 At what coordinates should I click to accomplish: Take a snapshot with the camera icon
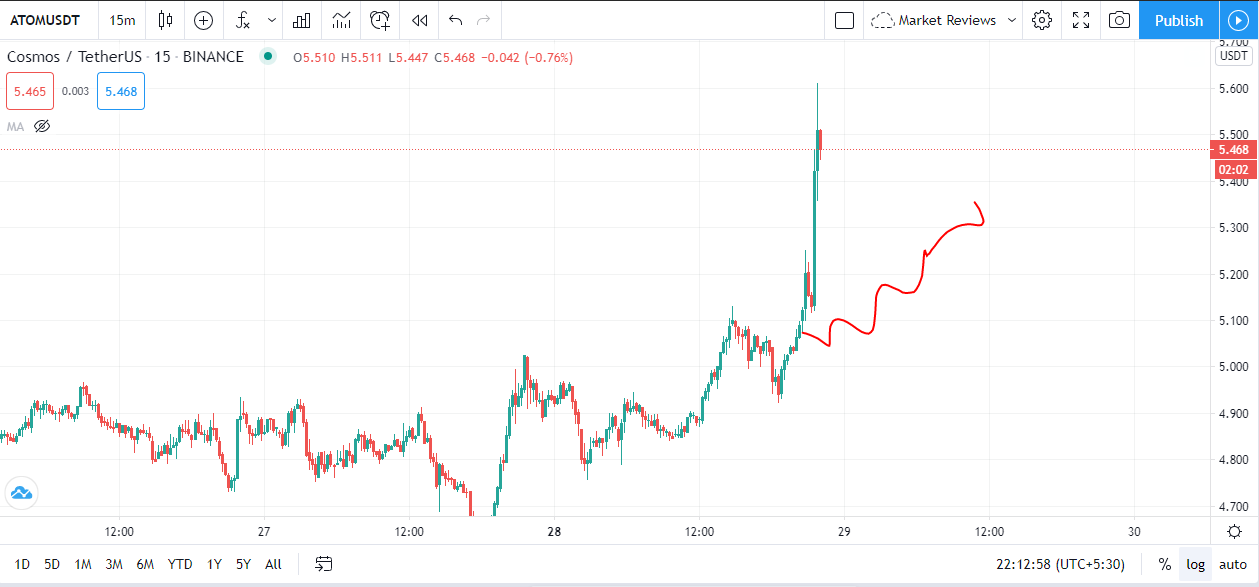tap(1119, 20)
